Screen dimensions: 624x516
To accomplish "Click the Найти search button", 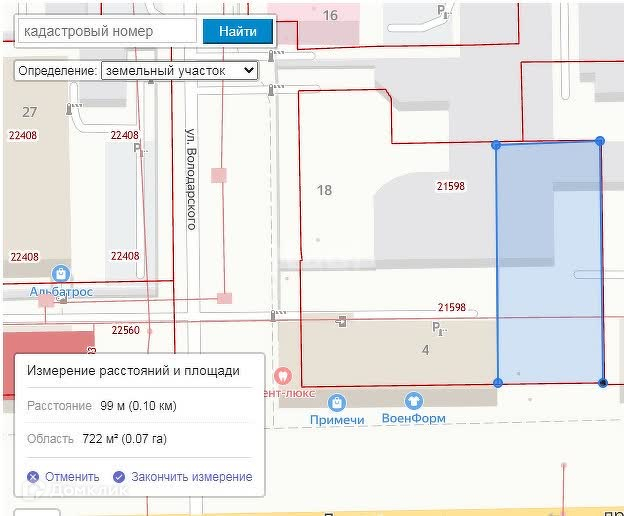I will [x=238, y=31].
